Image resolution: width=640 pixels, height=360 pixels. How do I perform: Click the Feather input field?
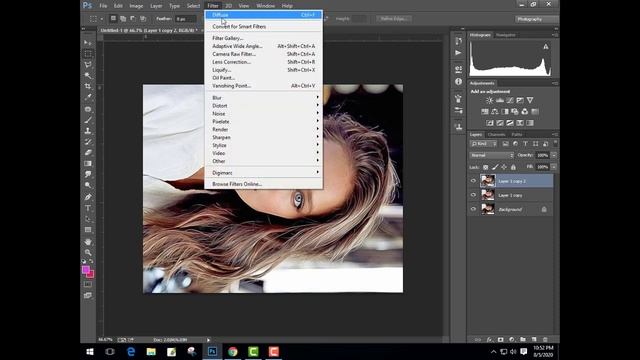186,19
